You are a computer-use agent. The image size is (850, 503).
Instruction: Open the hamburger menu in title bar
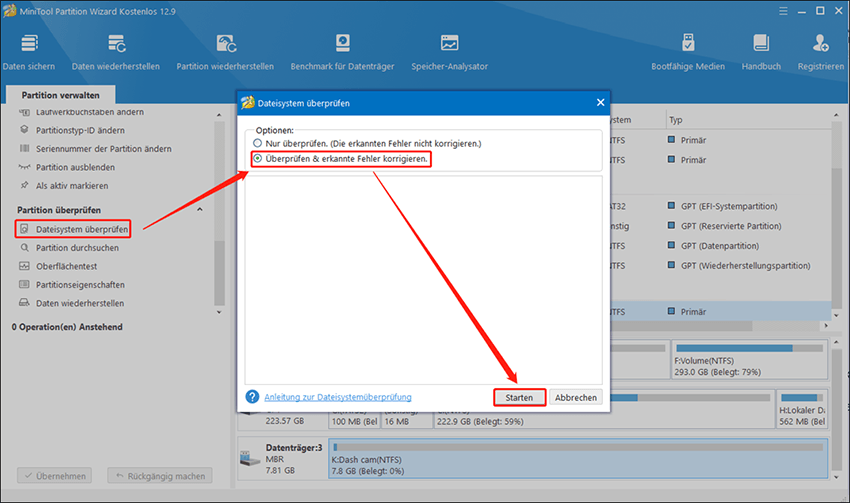click(x=783, y=11)
